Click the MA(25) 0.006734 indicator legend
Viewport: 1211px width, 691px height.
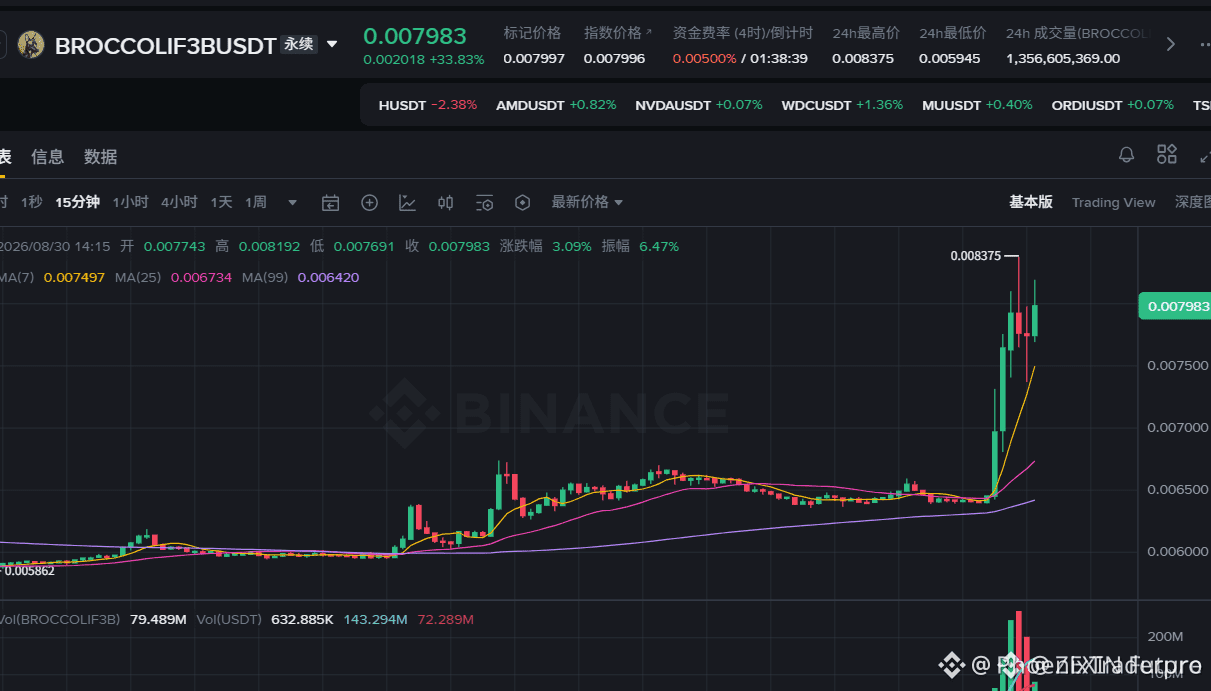coord(173,277)
